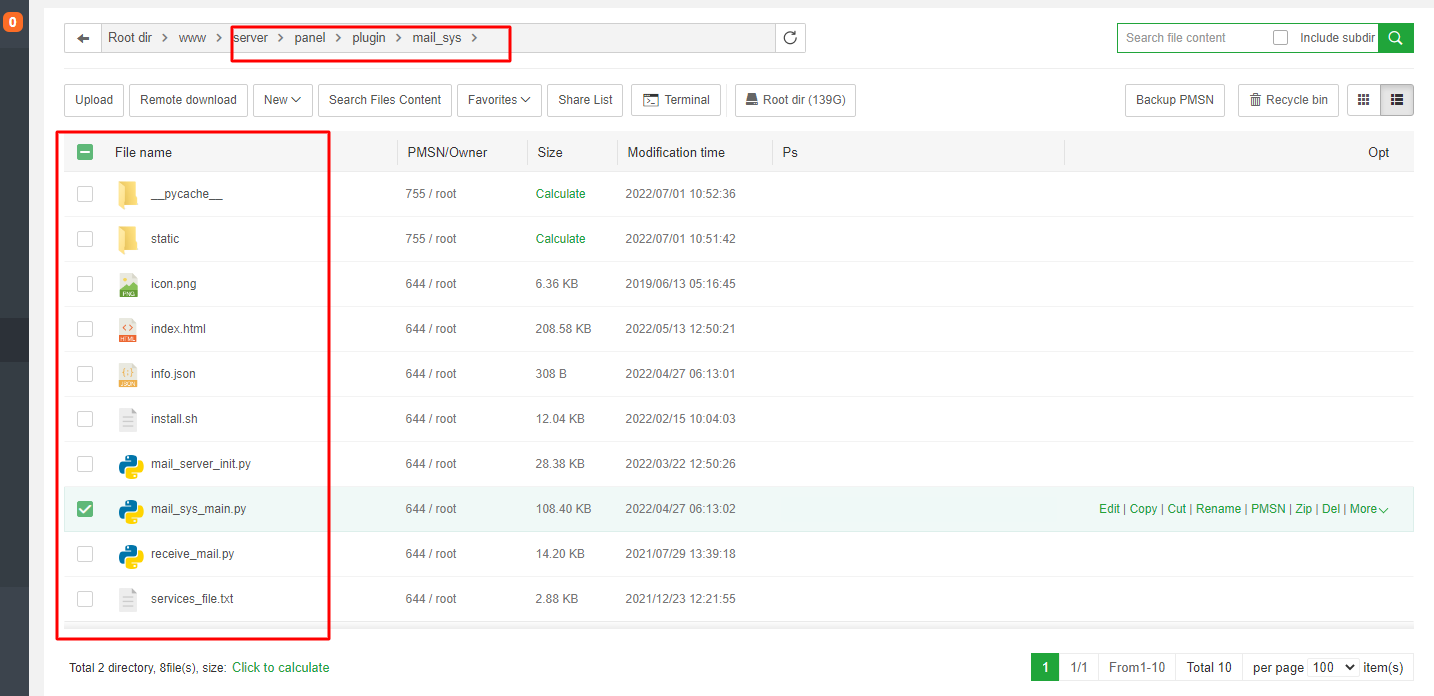Tick the checkbox for index.html
Screen dimensions: 1434x696
(85, 329)
